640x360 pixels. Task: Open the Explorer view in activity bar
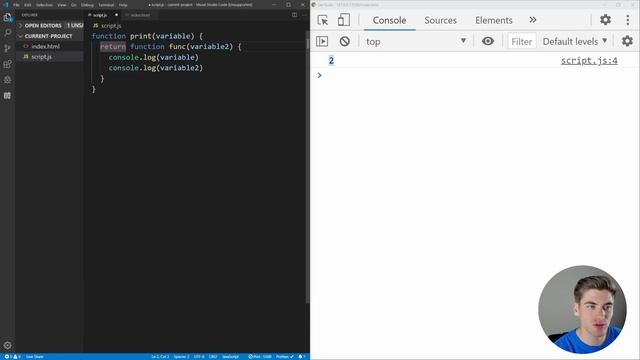coord(7,17)
